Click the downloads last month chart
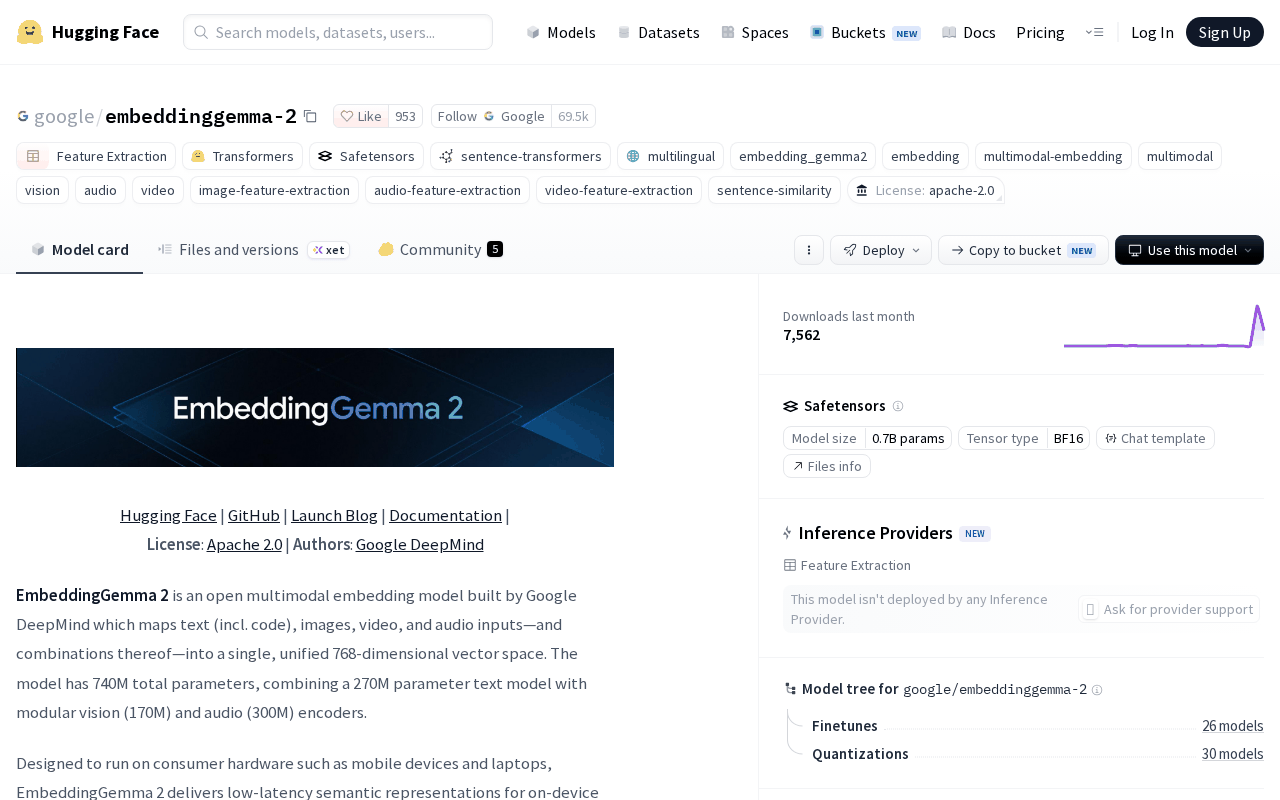Viewport: 1280px width, 800px height. [x=1164, y=326]
